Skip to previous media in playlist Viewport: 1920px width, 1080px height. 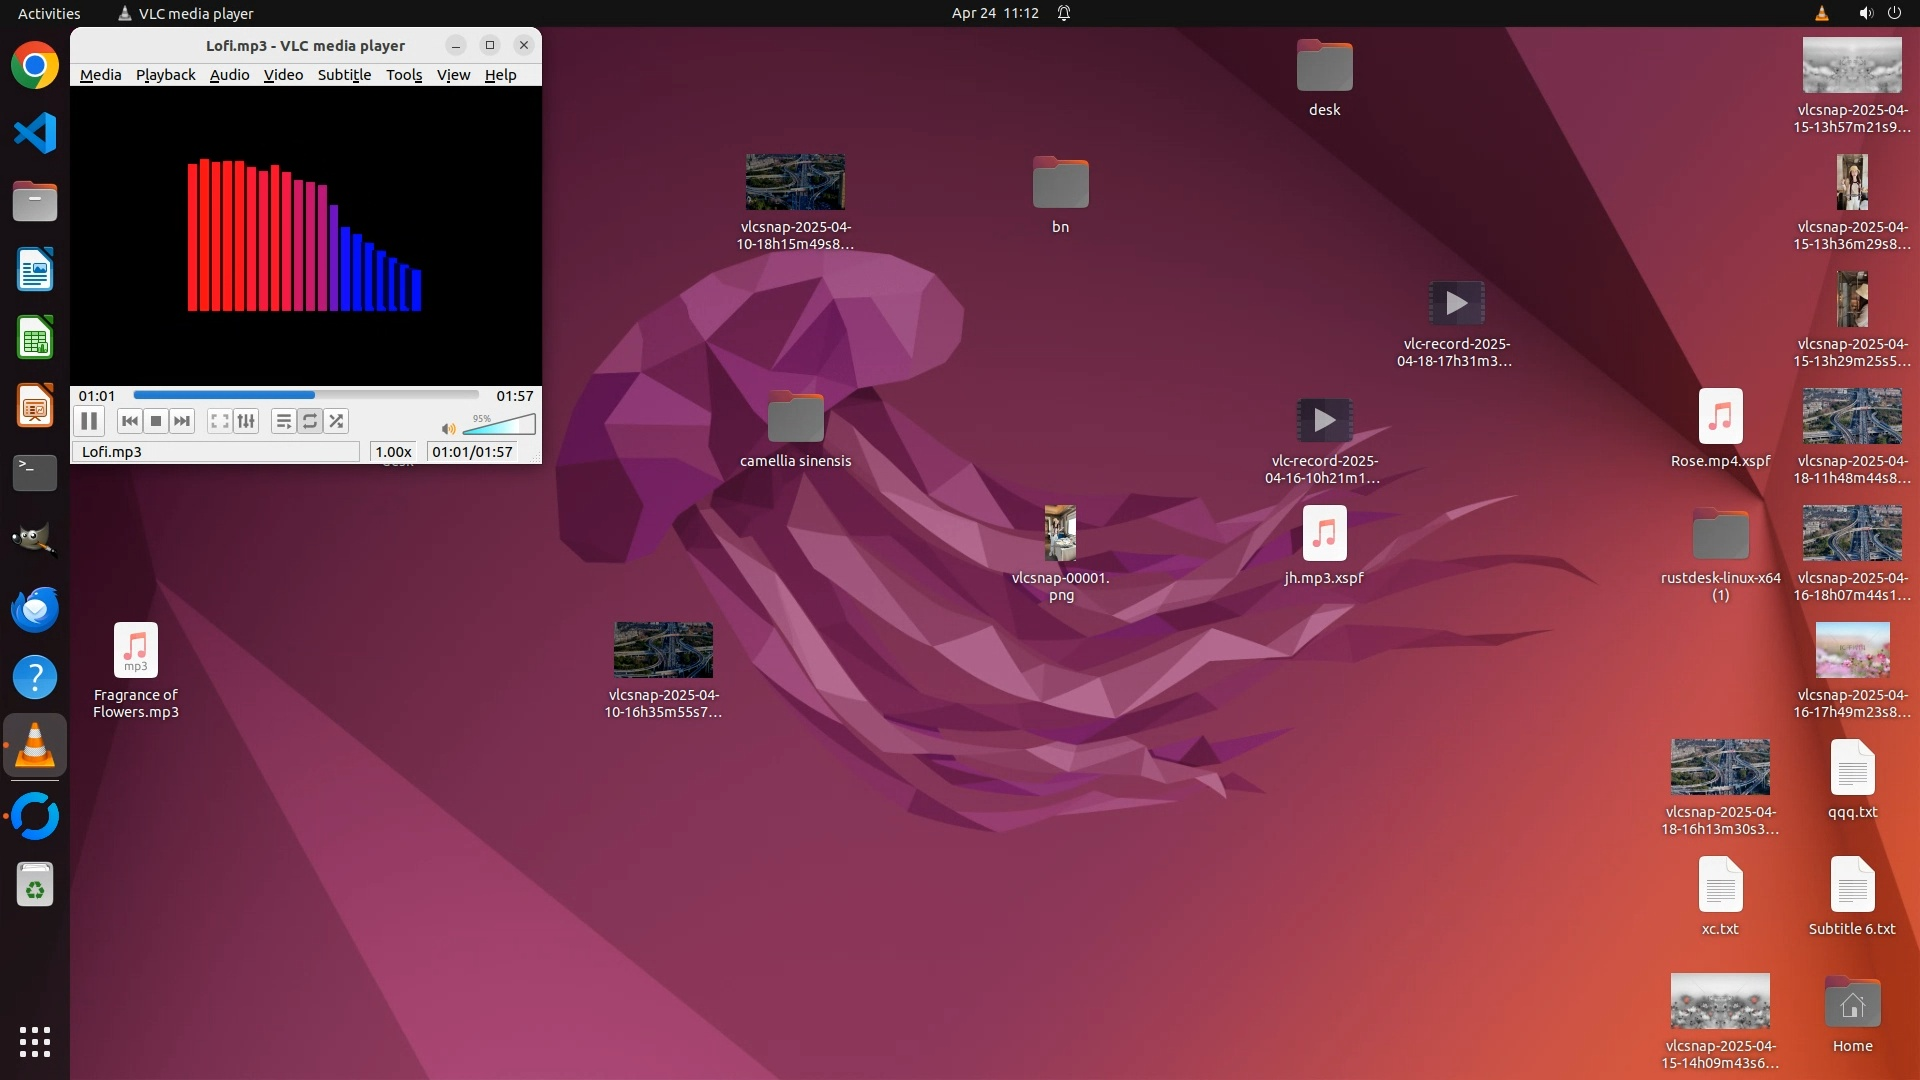point(129,421)
